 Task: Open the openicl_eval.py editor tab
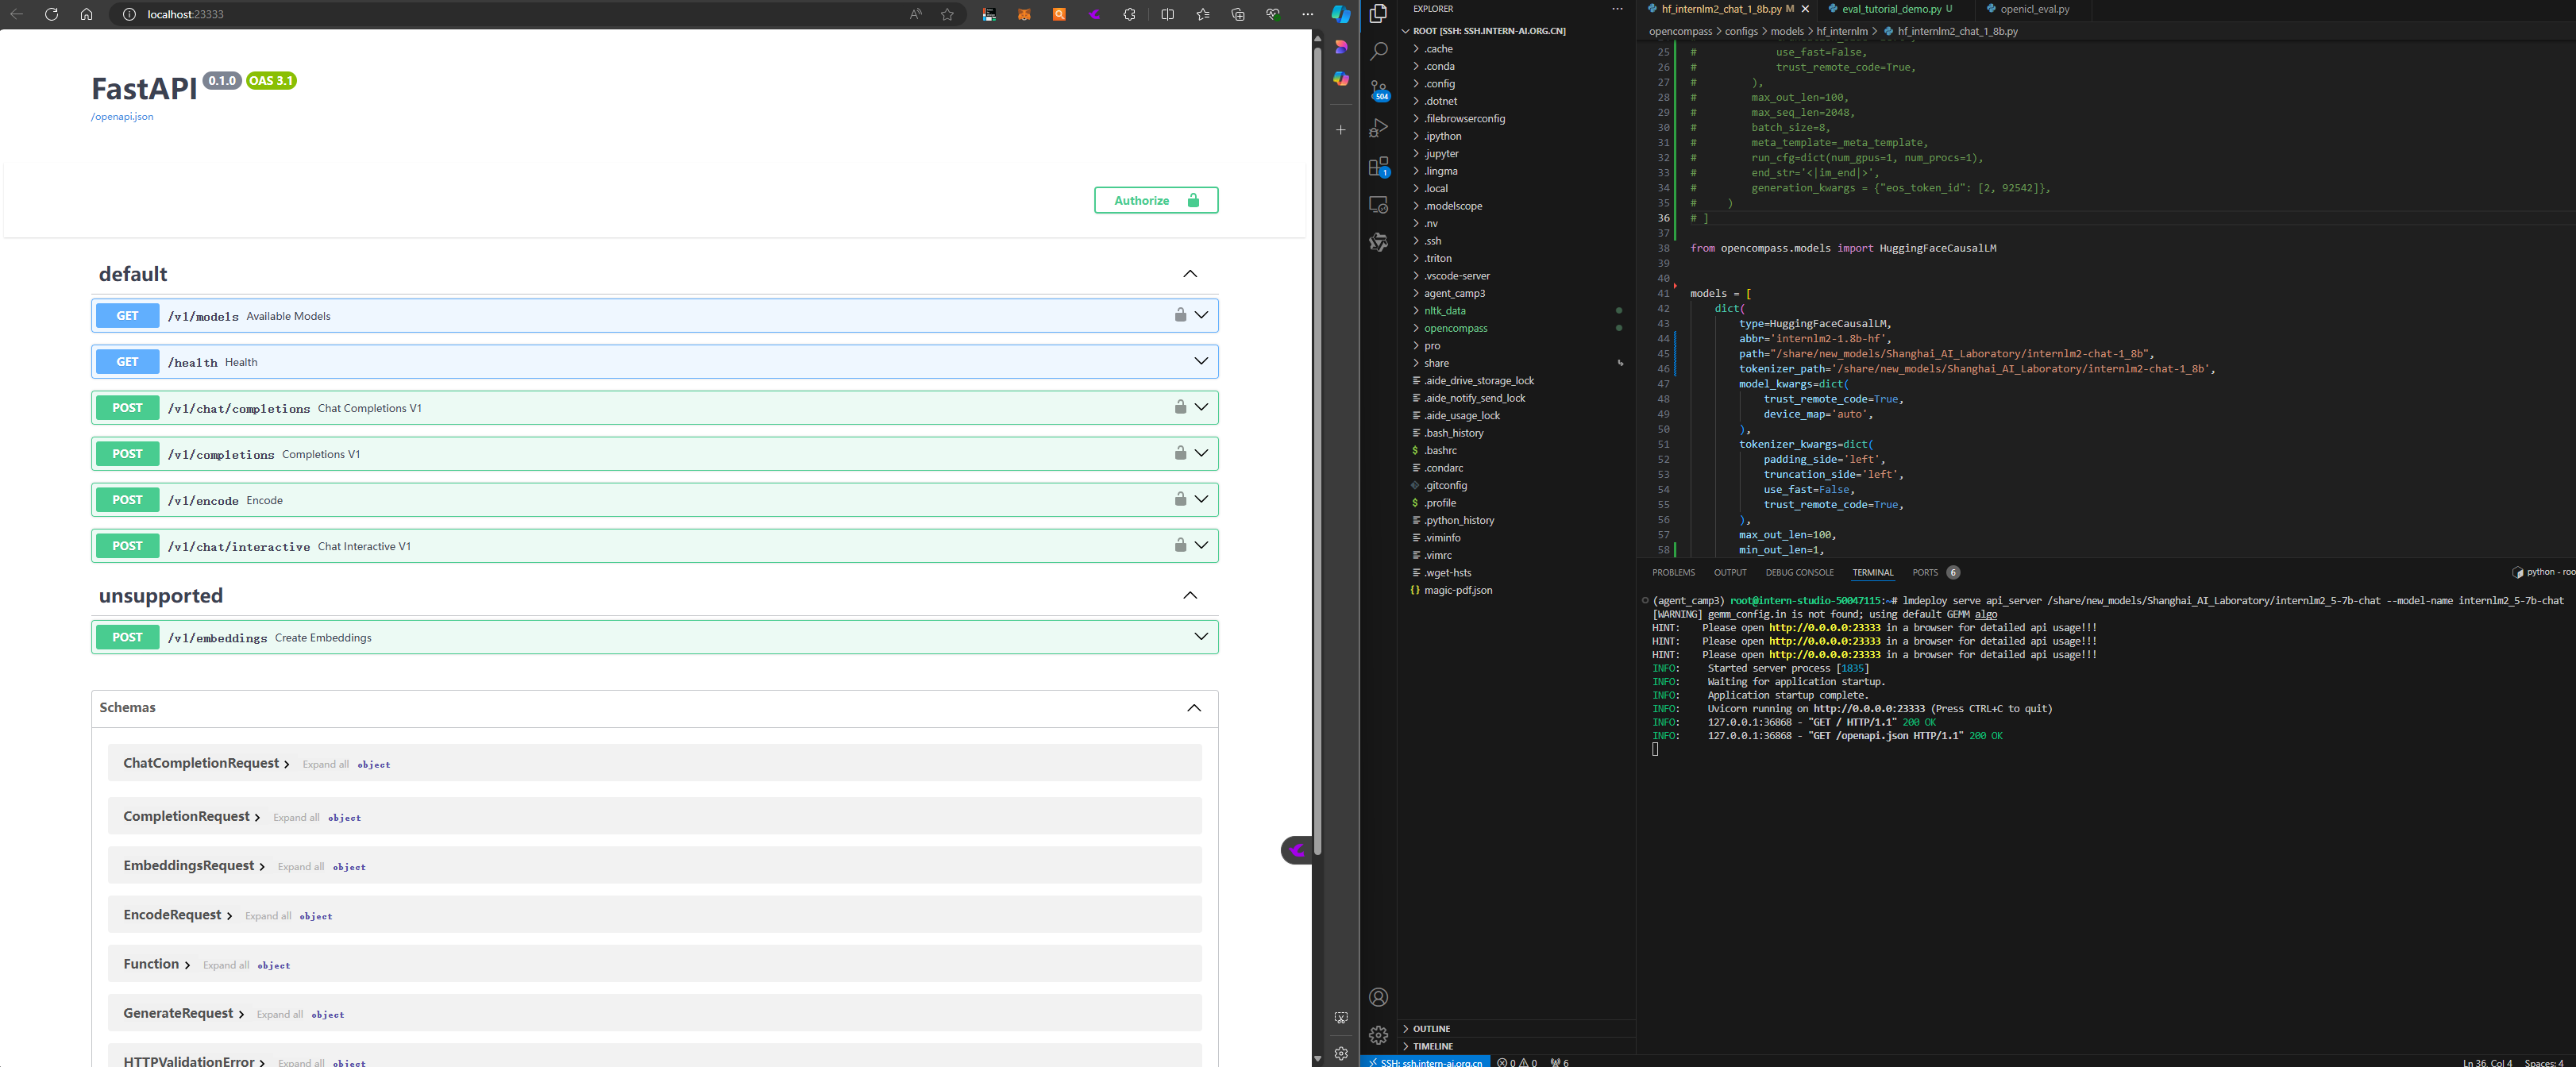(2034, 9)
